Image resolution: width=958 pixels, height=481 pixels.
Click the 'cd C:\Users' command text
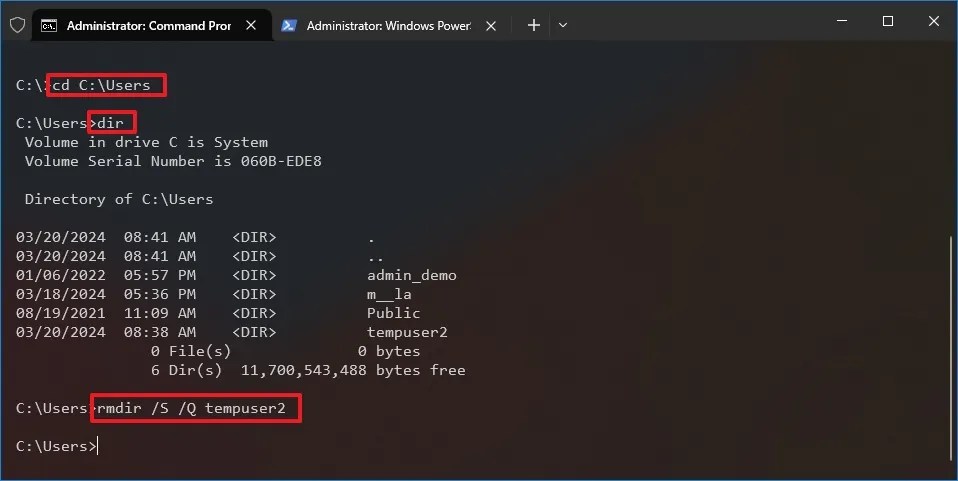tap(101, 86)
